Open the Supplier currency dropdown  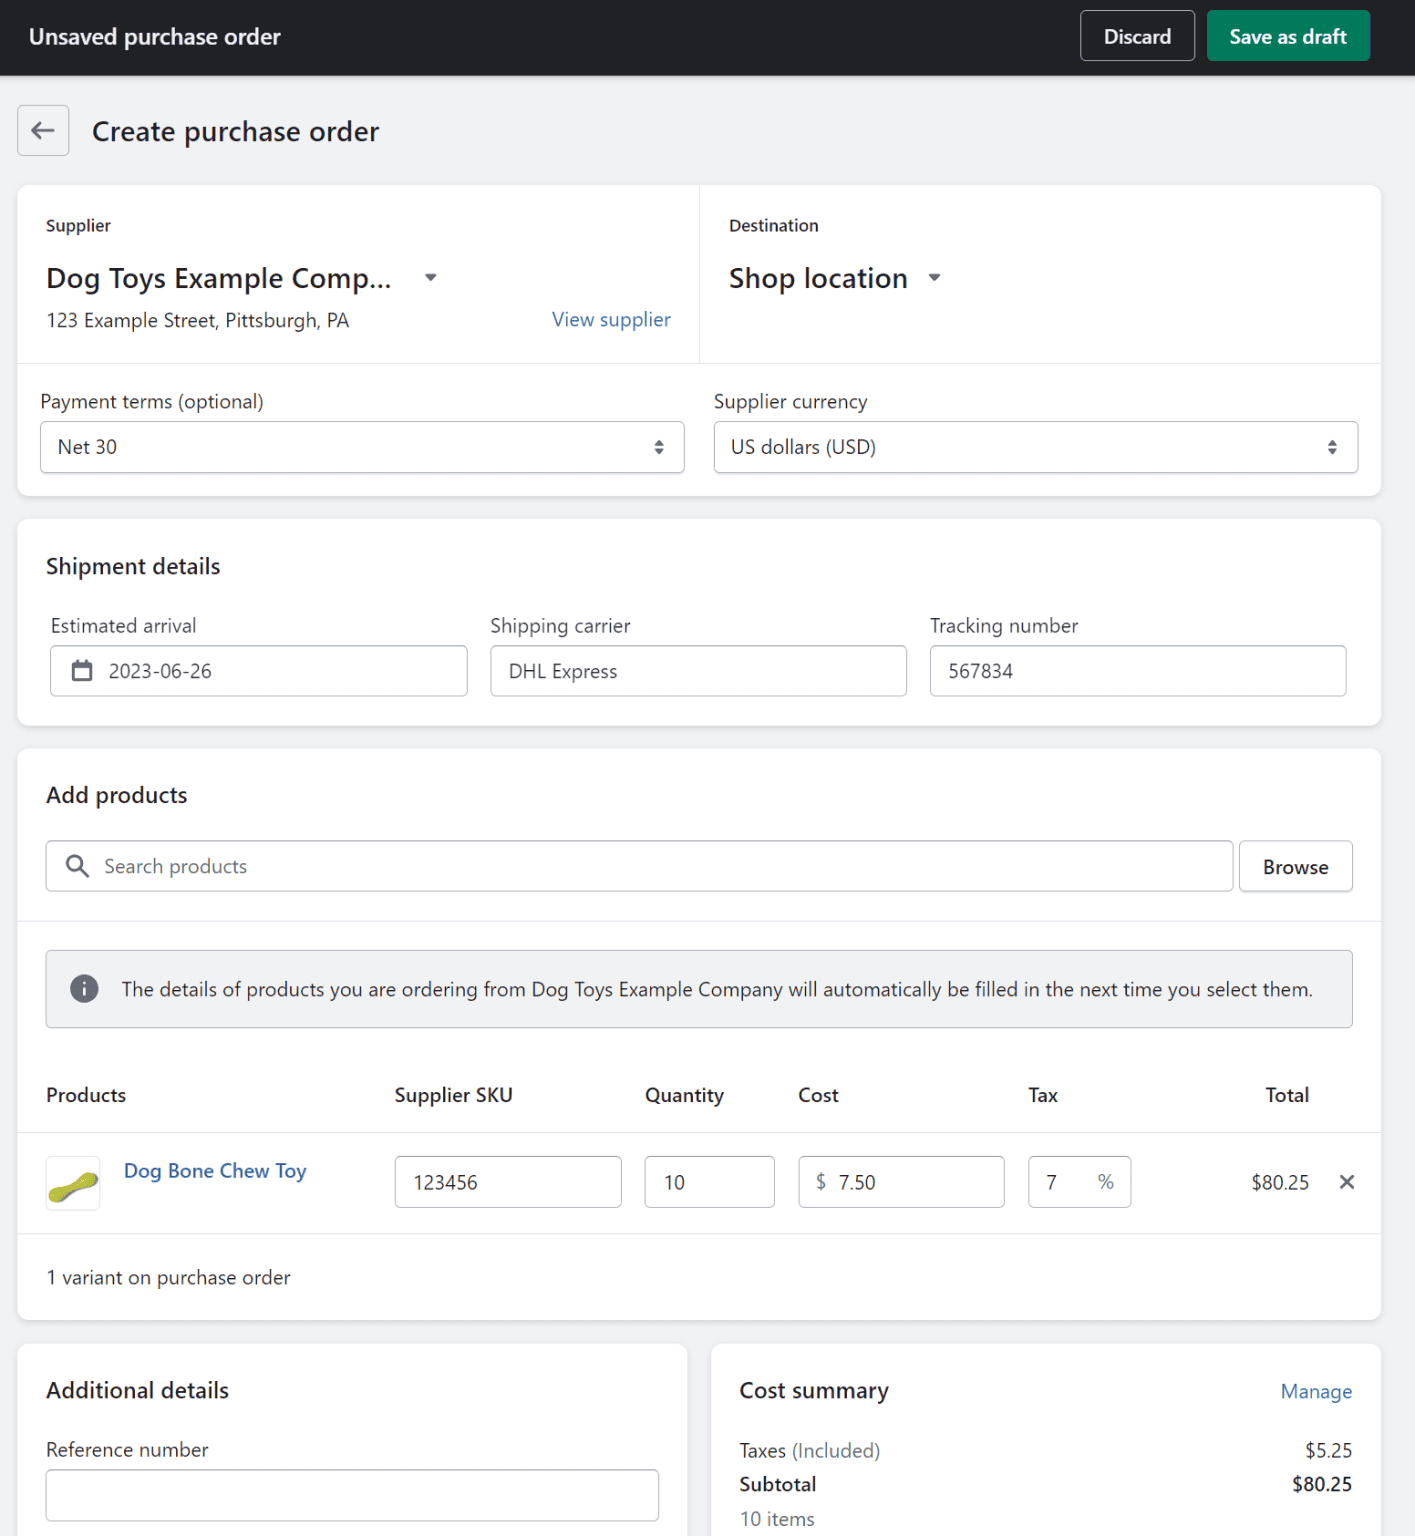point(1035,447)
